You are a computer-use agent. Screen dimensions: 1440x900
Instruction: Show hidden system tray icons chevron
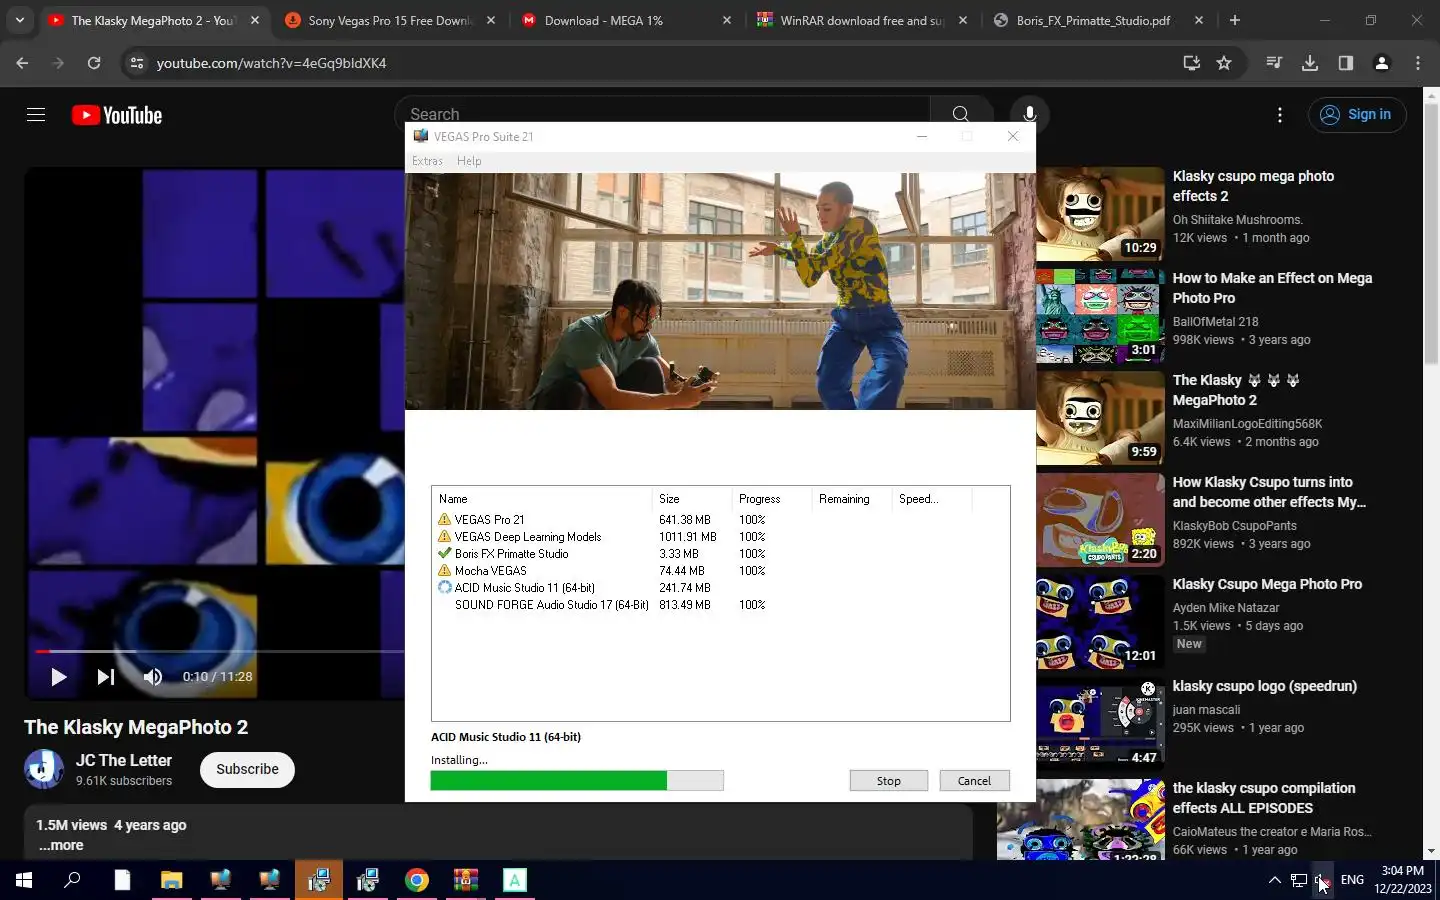[x=1274, y=880]
